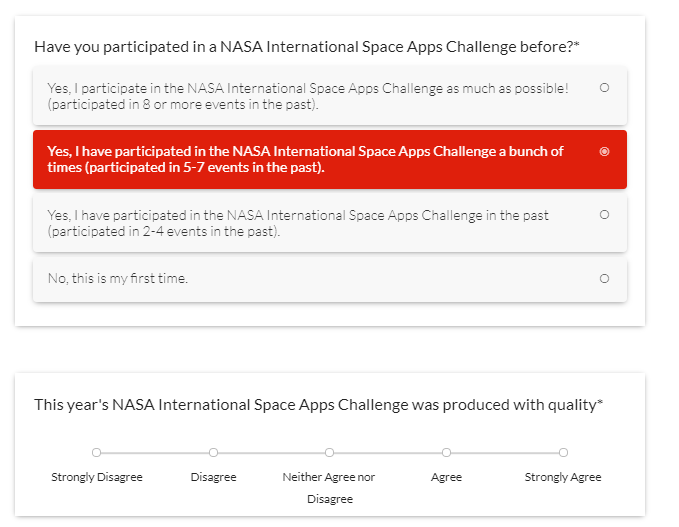Image resolution: width=679 pixels, height=527 pixels.
Task: Select the radio circle for 8 or more events
Action: [604, 88]
